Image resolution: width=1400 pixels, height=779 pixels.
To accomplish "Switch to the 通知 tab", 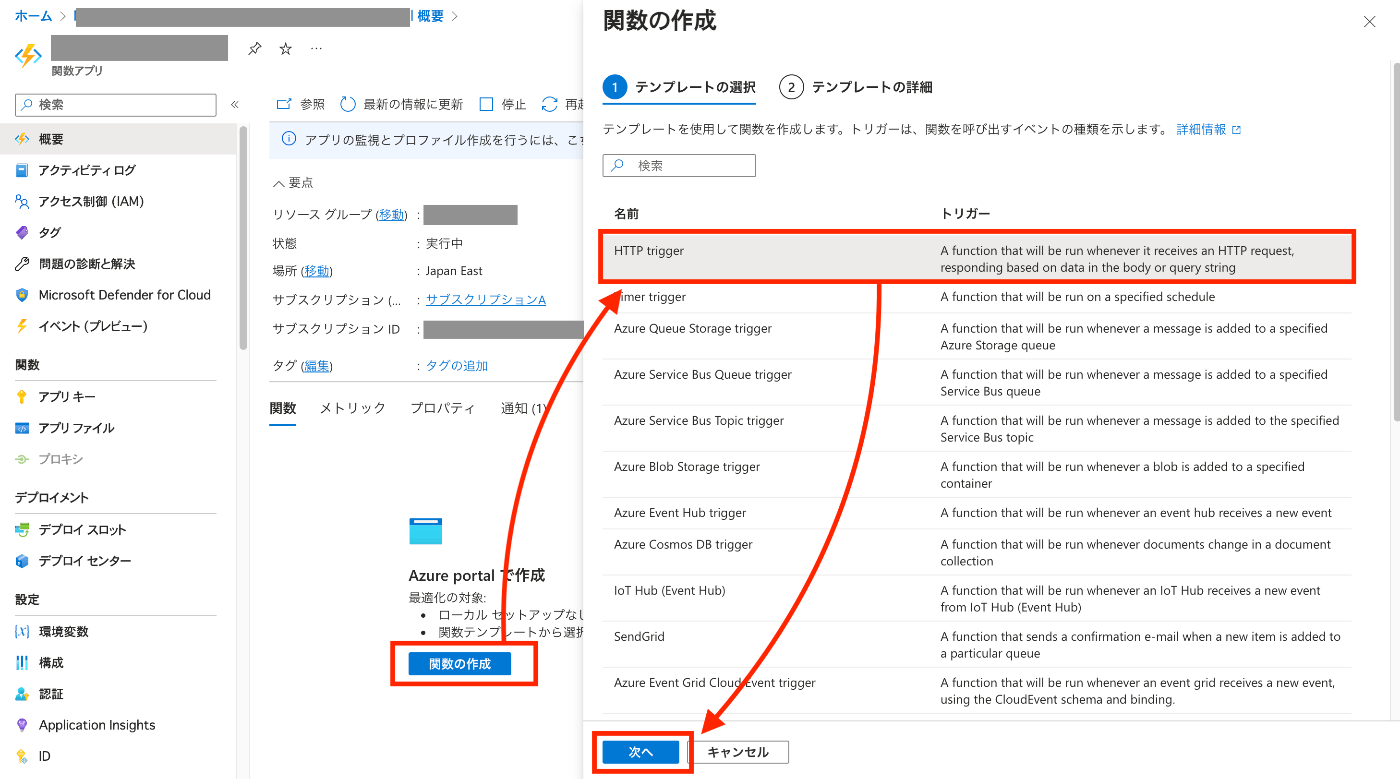I will pyautogui.click(x=525, y=408).
